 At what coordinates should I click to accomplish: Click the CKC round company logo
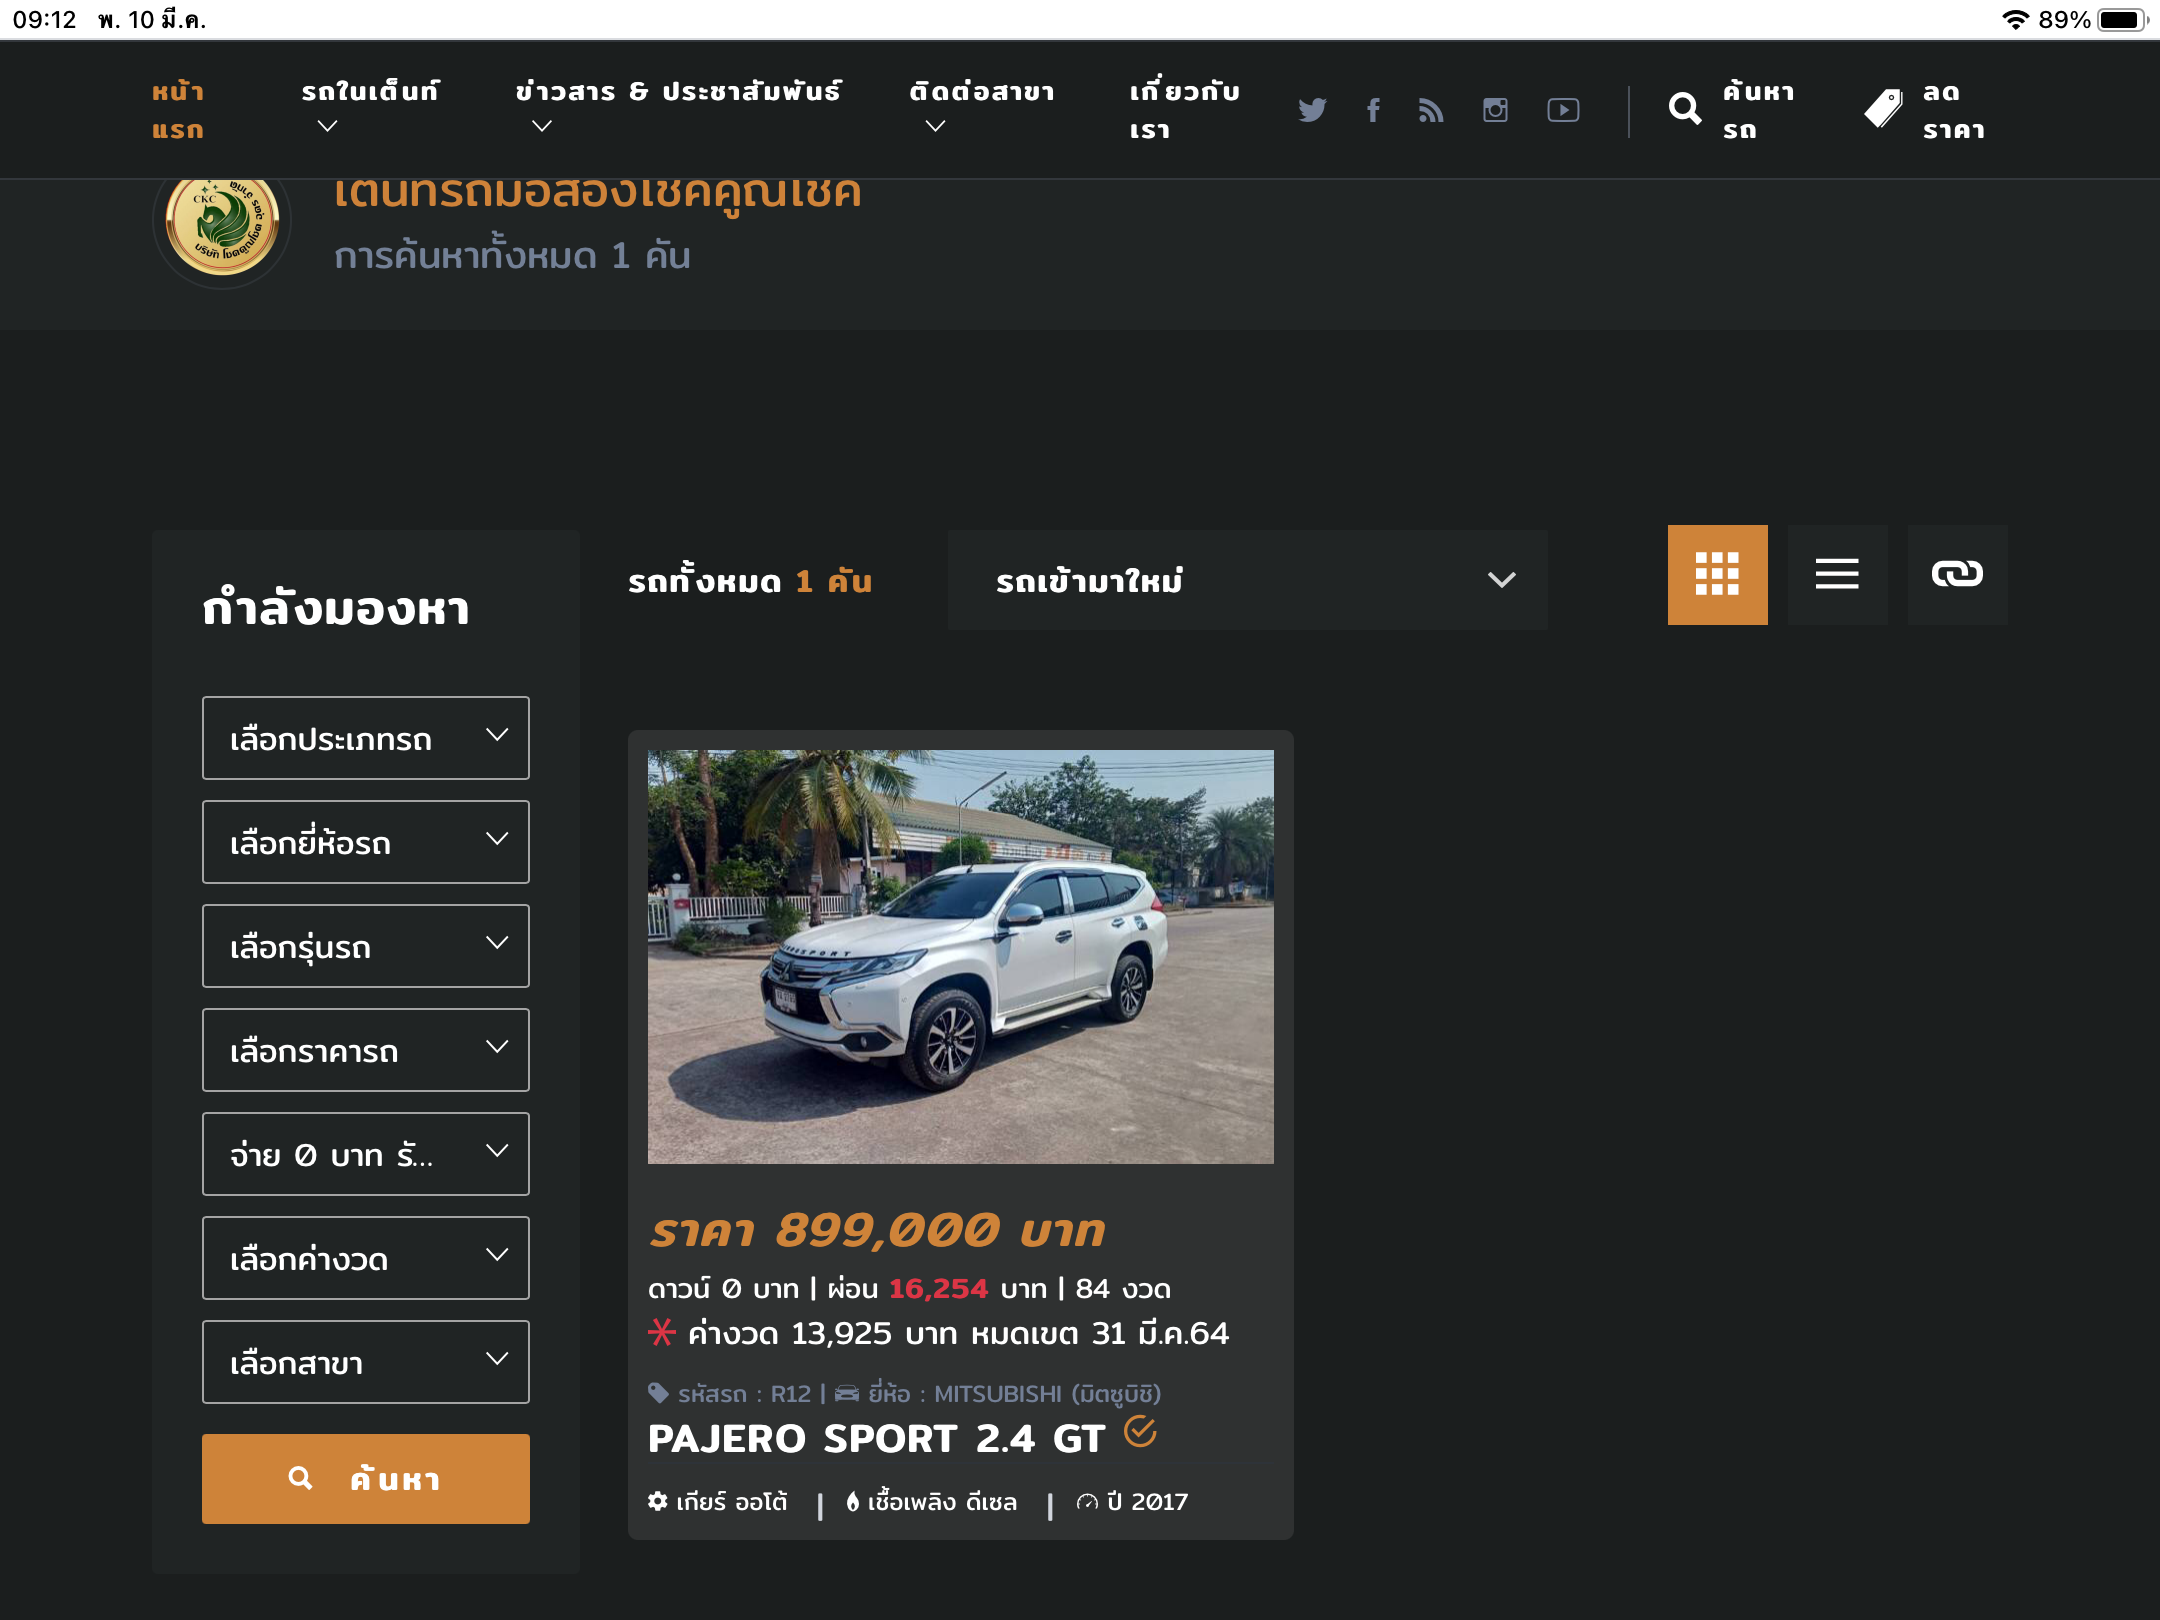click(222, 225)
